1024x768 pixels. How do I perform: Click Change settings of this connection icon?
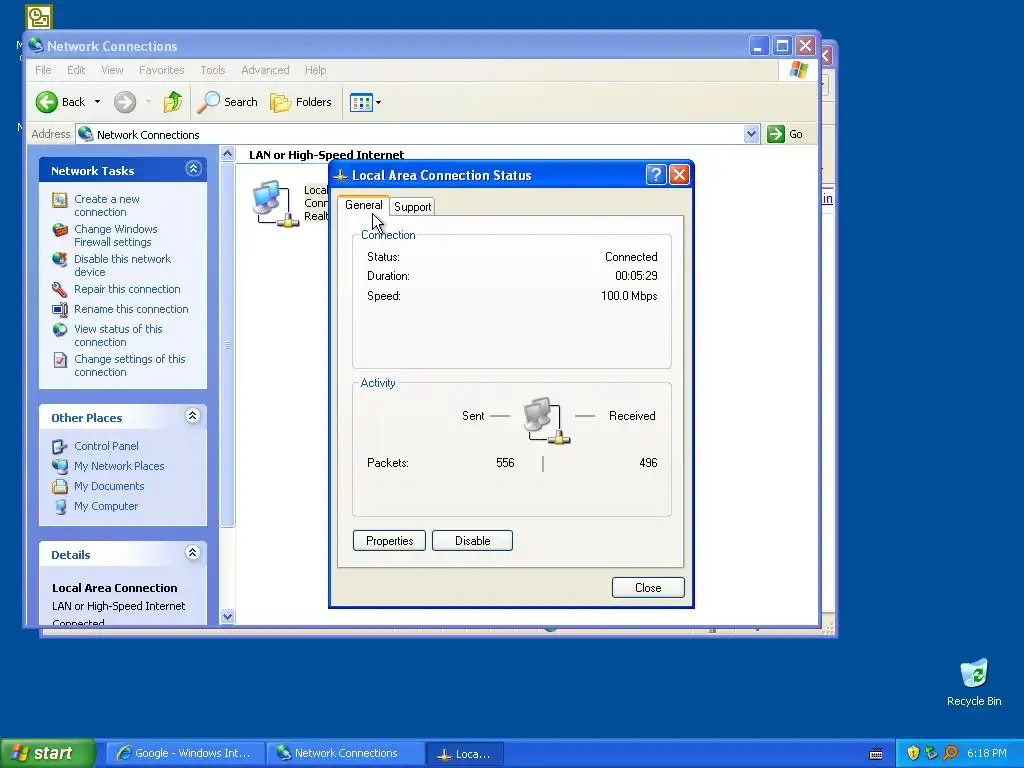60,360
